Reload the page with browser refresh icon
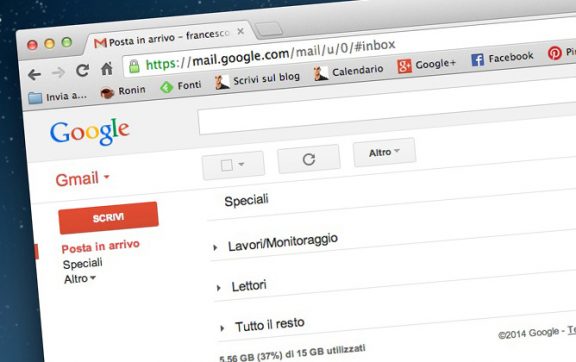This screenshot has width=576, height=362. click(x=82, y=70)
